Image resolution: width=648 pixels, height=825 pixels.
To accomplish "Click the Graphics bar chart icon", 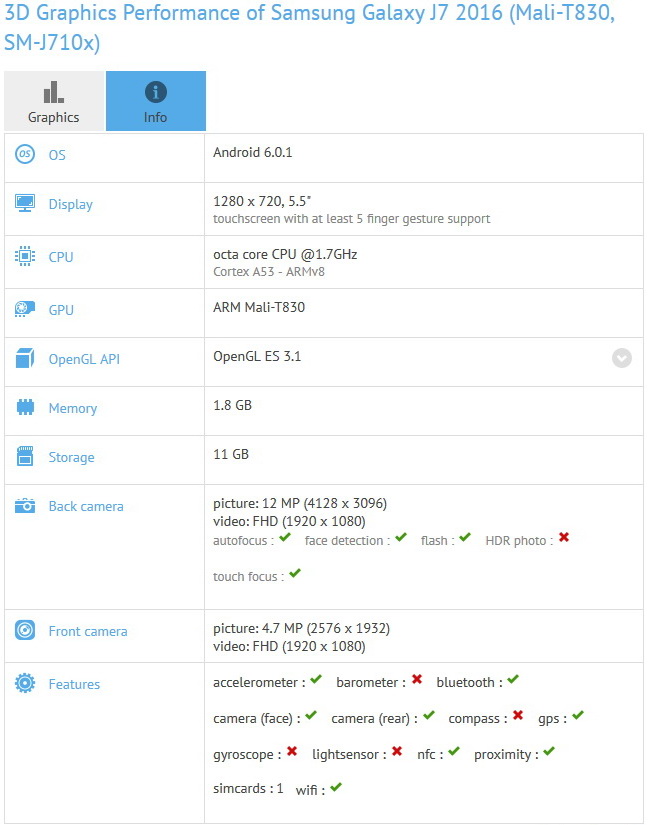I will pos(54,92).
